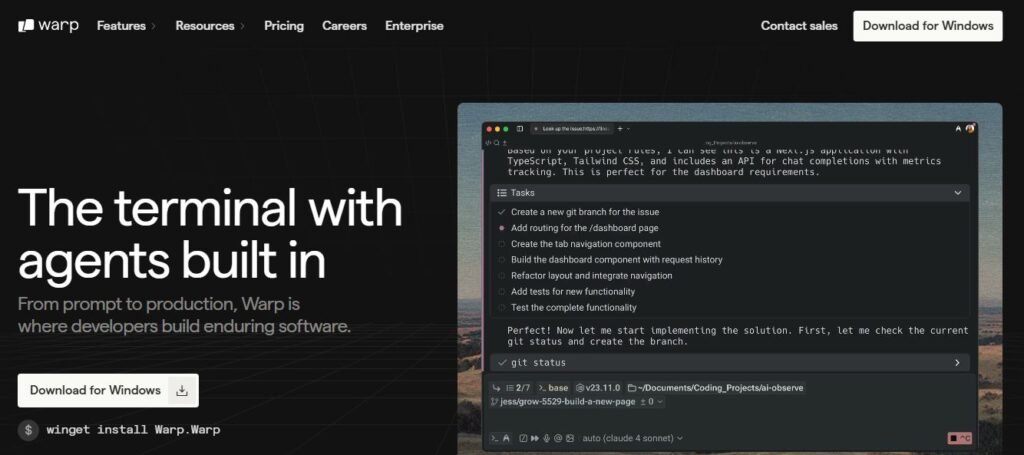Click the dollar prompt icon beside winget command

click(29, 430)
